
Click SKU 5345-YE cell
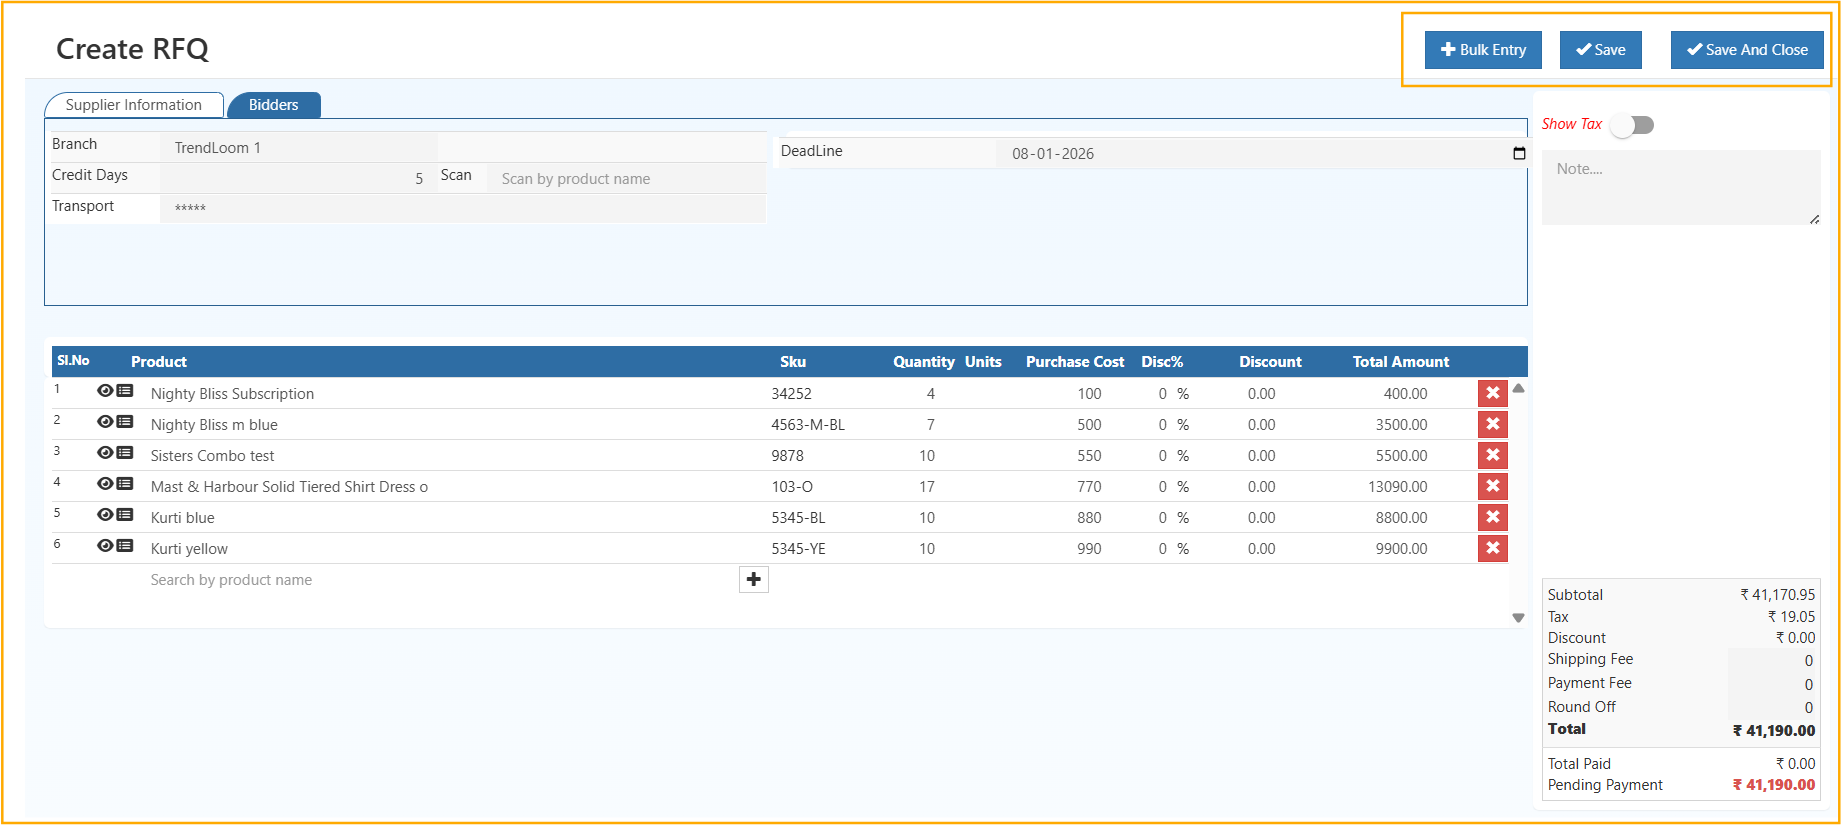click(798, 549)
